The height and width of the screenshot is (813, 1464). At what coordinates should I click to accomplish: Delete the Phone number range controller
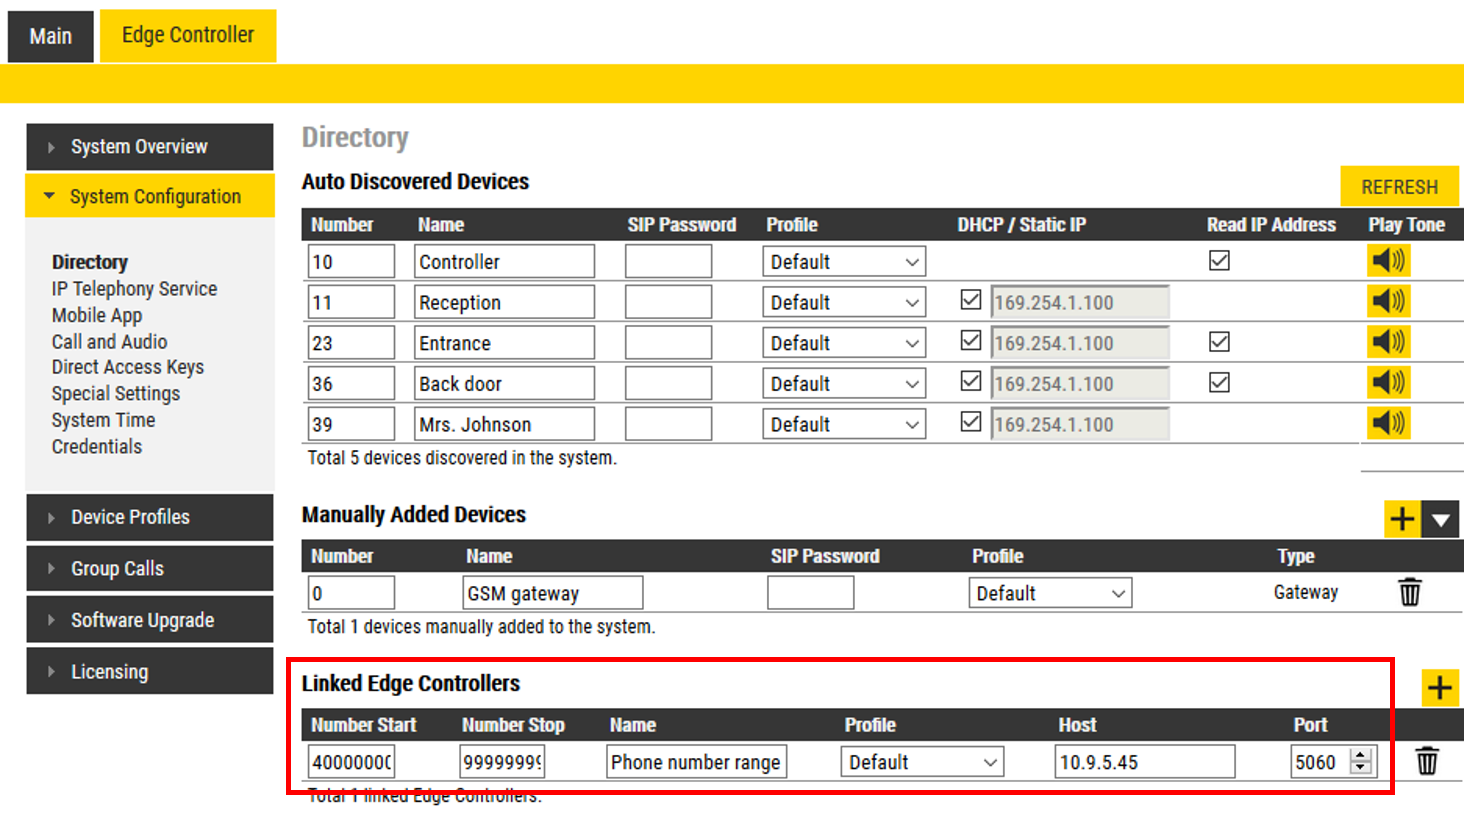1427,762
